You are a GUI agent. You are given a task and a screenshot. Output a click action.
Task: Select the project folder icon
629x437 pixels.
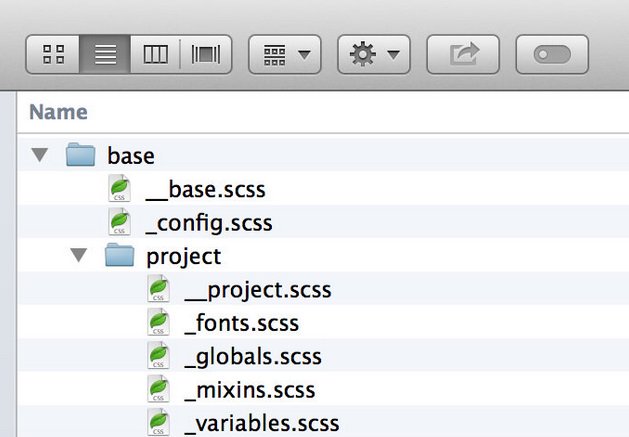coord(120,255)
